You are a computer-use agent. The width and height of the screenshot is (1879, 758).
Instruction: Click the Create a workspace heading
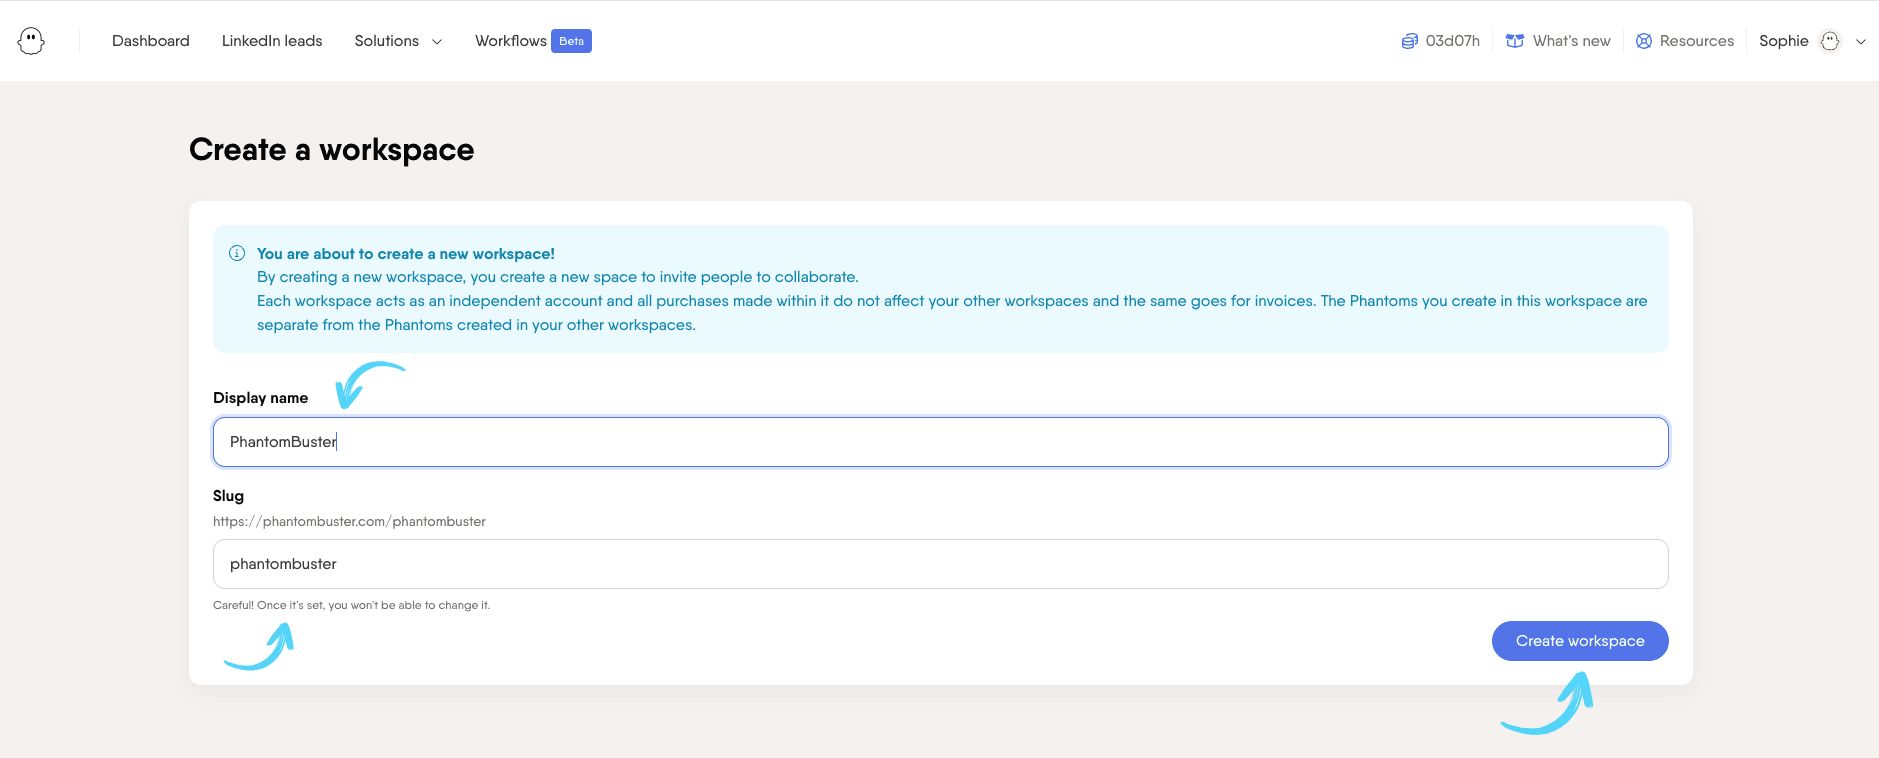[331, 150]
